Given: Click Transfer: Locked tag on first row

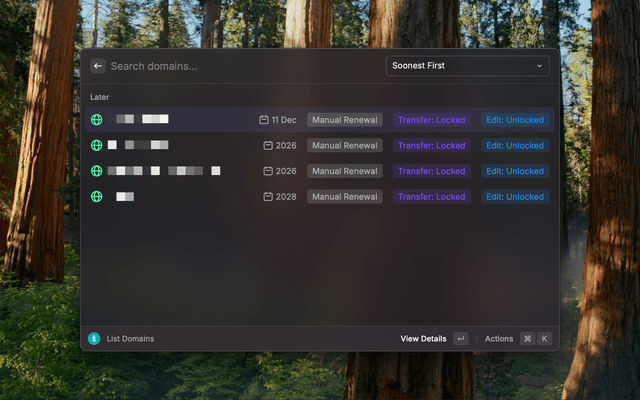Looking at the screenshot, I should 431,120.
